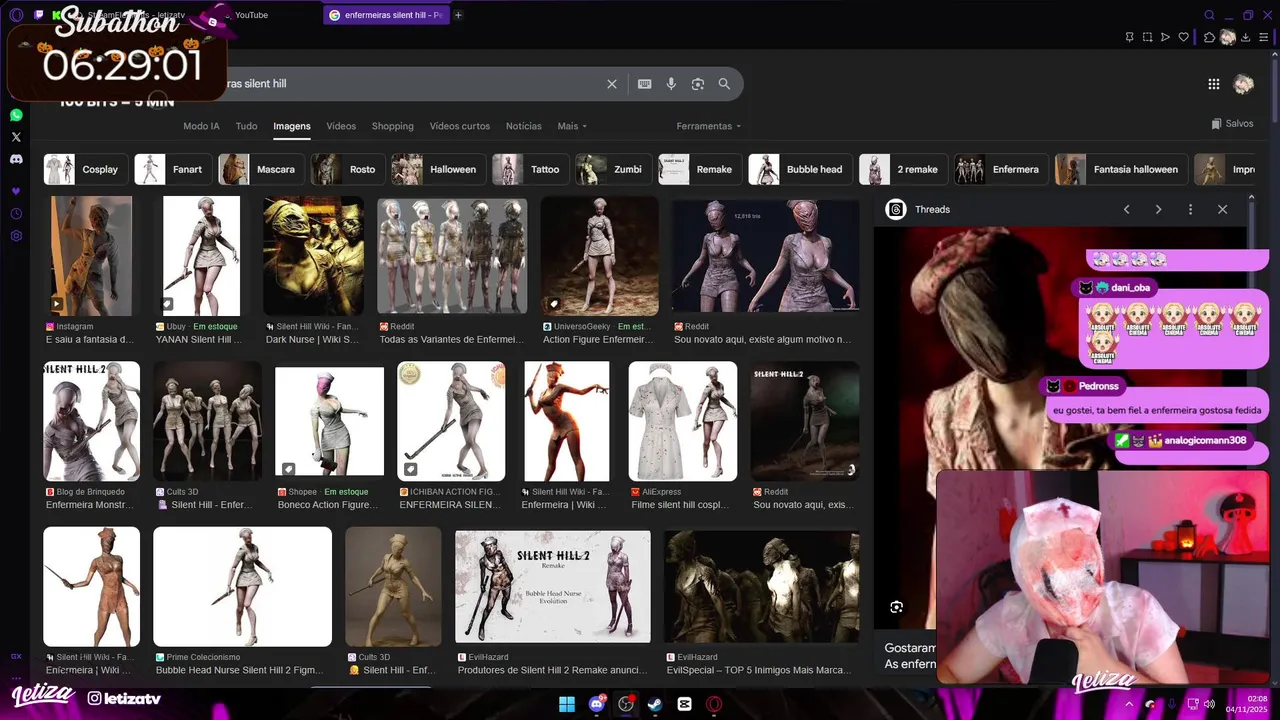The height and width of the screenshot is (720, 1280).
Task: Open the Opera extensions cube icon
Action: 1209,37
